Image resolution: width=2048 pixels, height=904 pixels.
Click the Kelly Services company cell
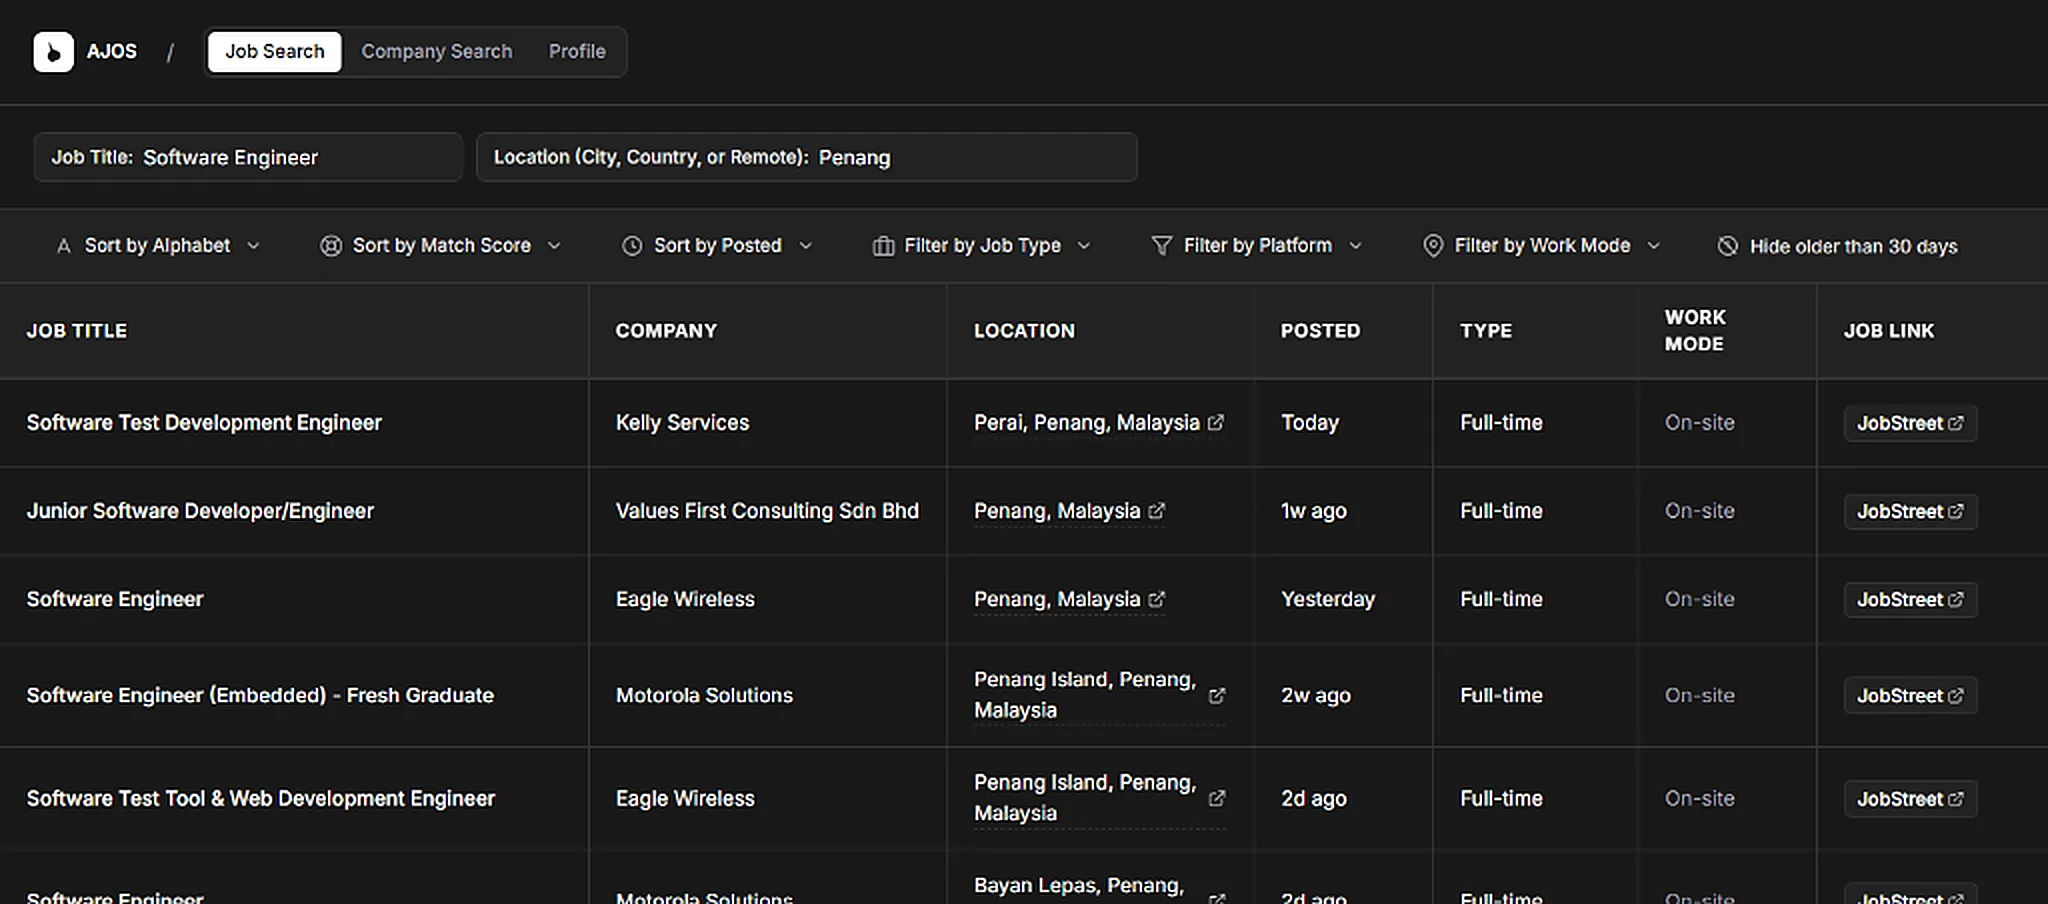point(682,423)
